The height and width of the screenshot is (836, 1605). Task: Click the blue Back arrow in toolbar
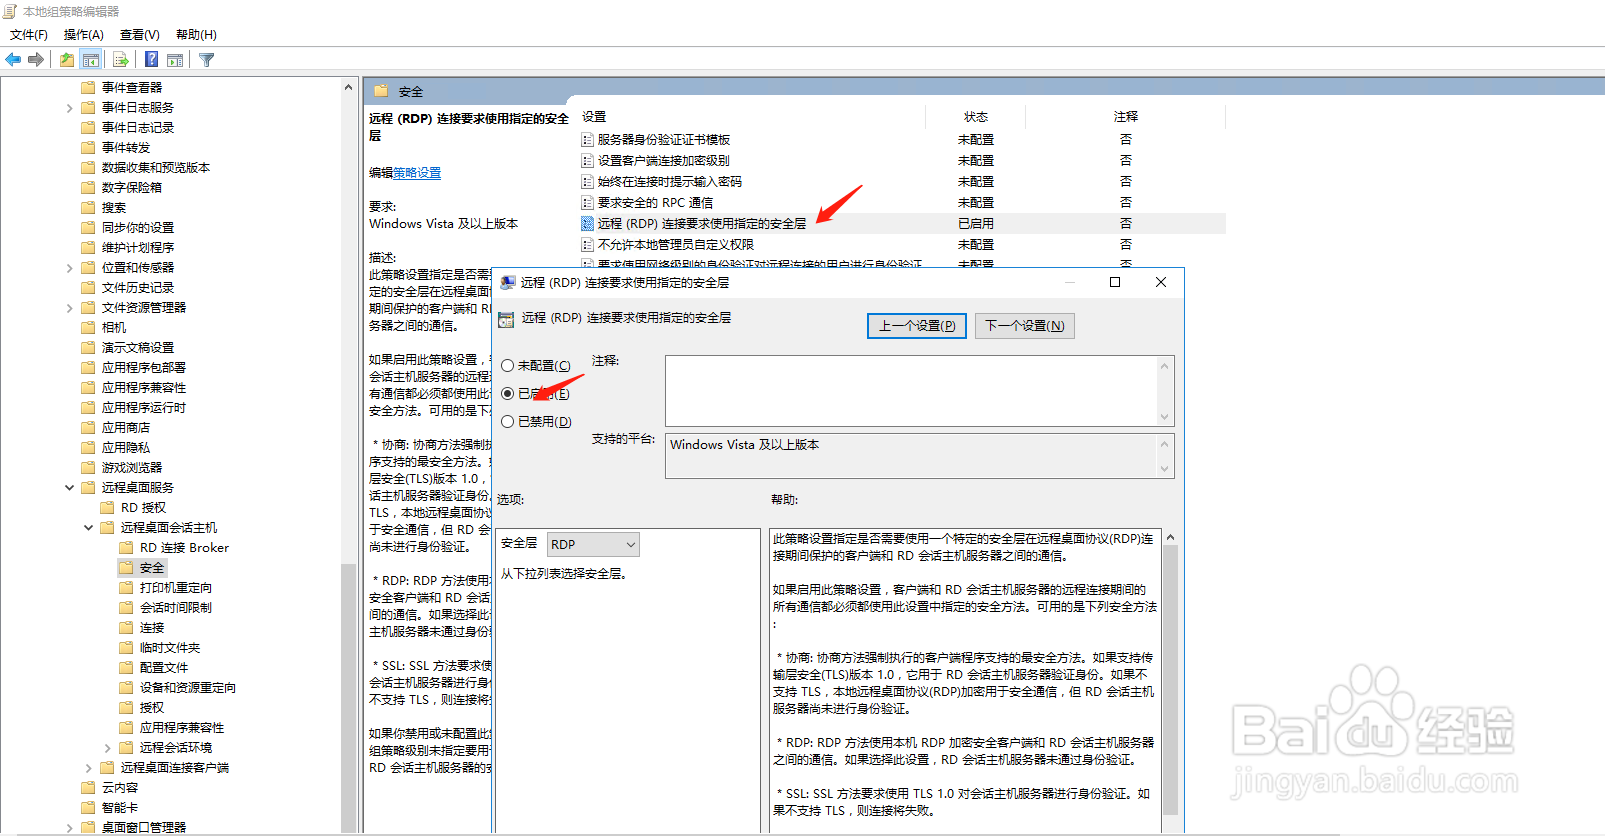[x=13, y=60]
